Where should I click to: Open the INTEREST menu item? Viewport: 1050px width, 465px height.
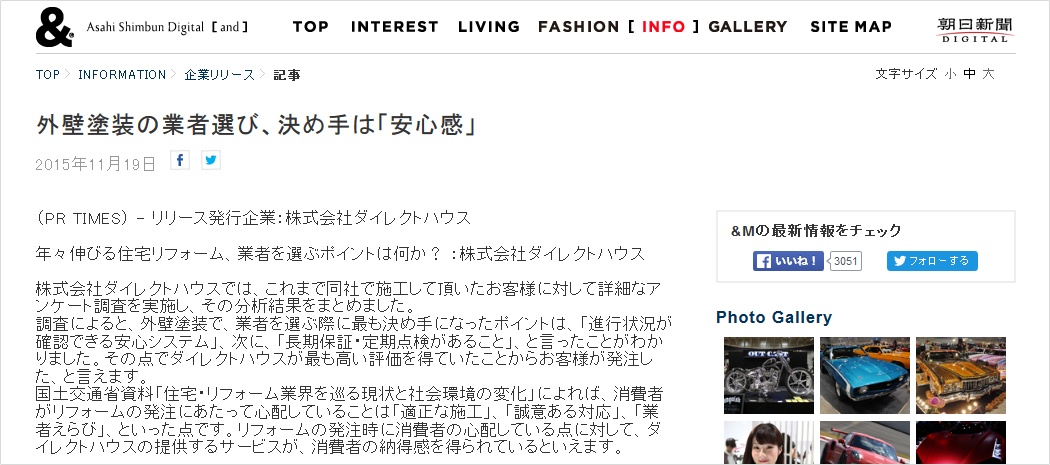[x=394, y=27]
